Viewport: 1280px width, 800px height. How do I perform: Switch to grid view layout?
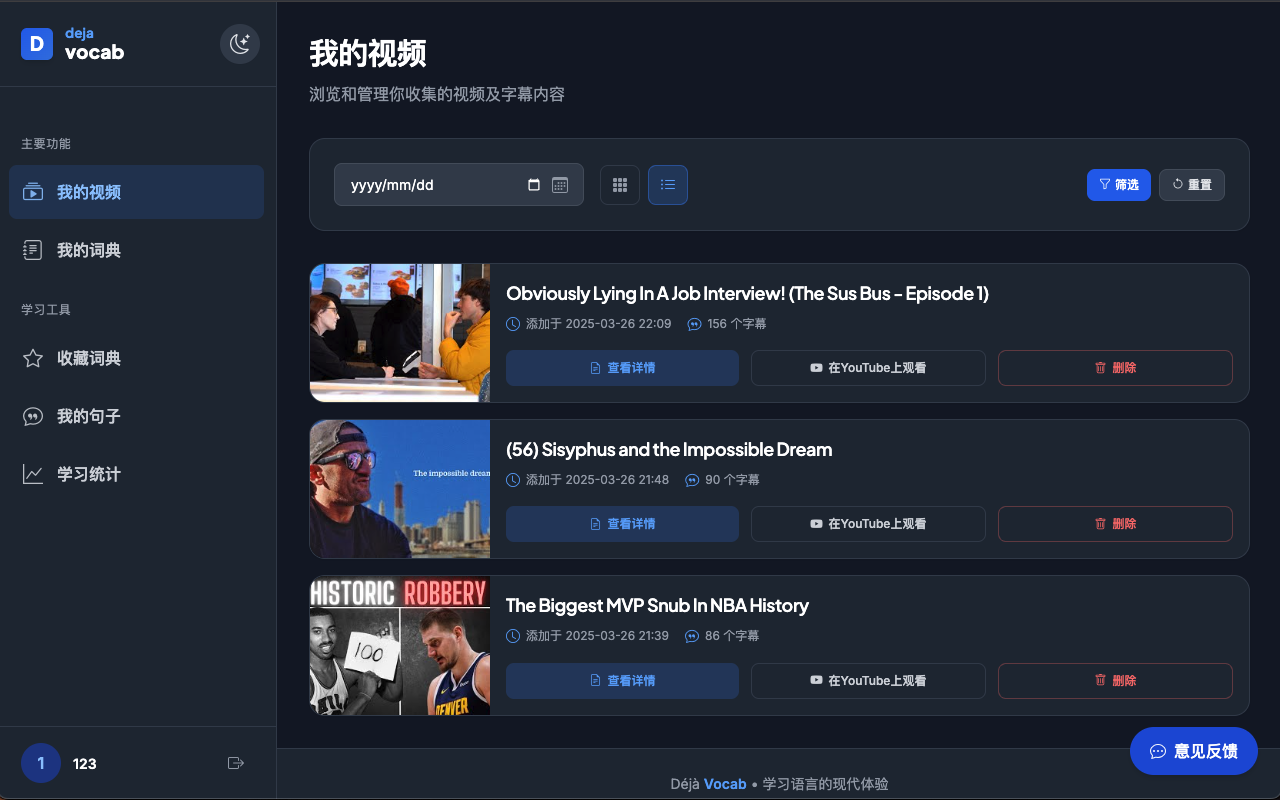620,185
